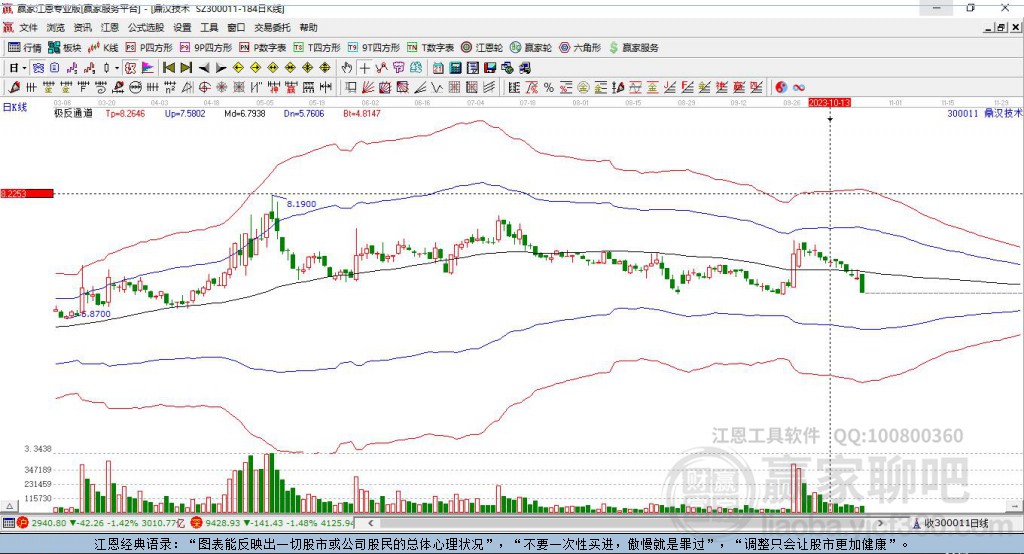Image resolution: width=1024 pixels, height=554 pixels.
Task: Click the infinity loop icon
Action: [799, 87]
